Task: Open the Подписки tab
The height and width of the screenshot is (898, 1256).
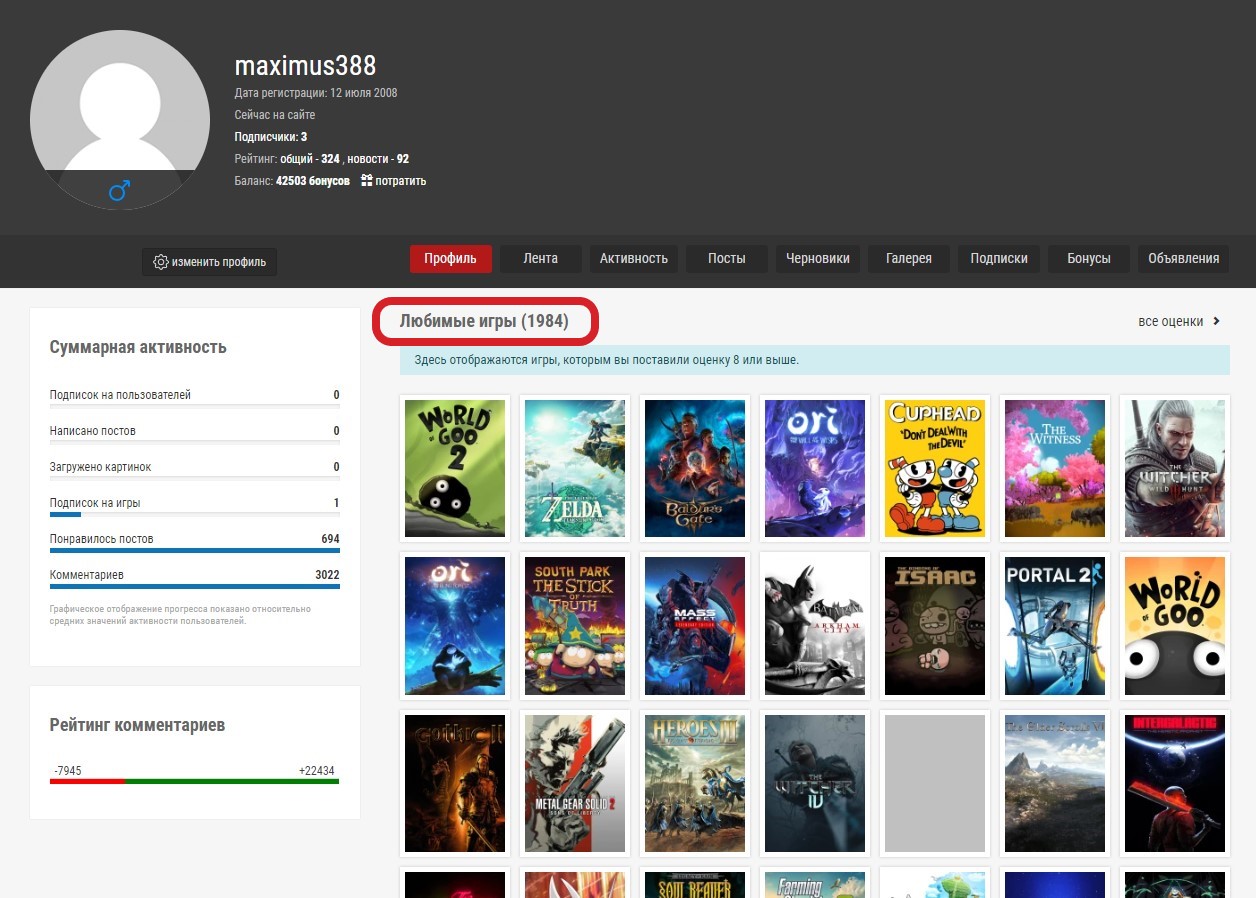Action: point(999,258)
